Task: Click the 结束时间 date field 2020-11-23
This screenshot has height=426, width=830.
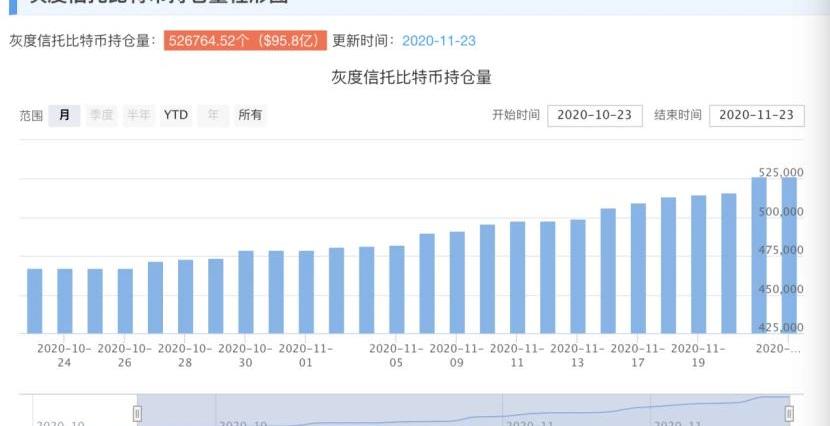Action: click(757, 116)
